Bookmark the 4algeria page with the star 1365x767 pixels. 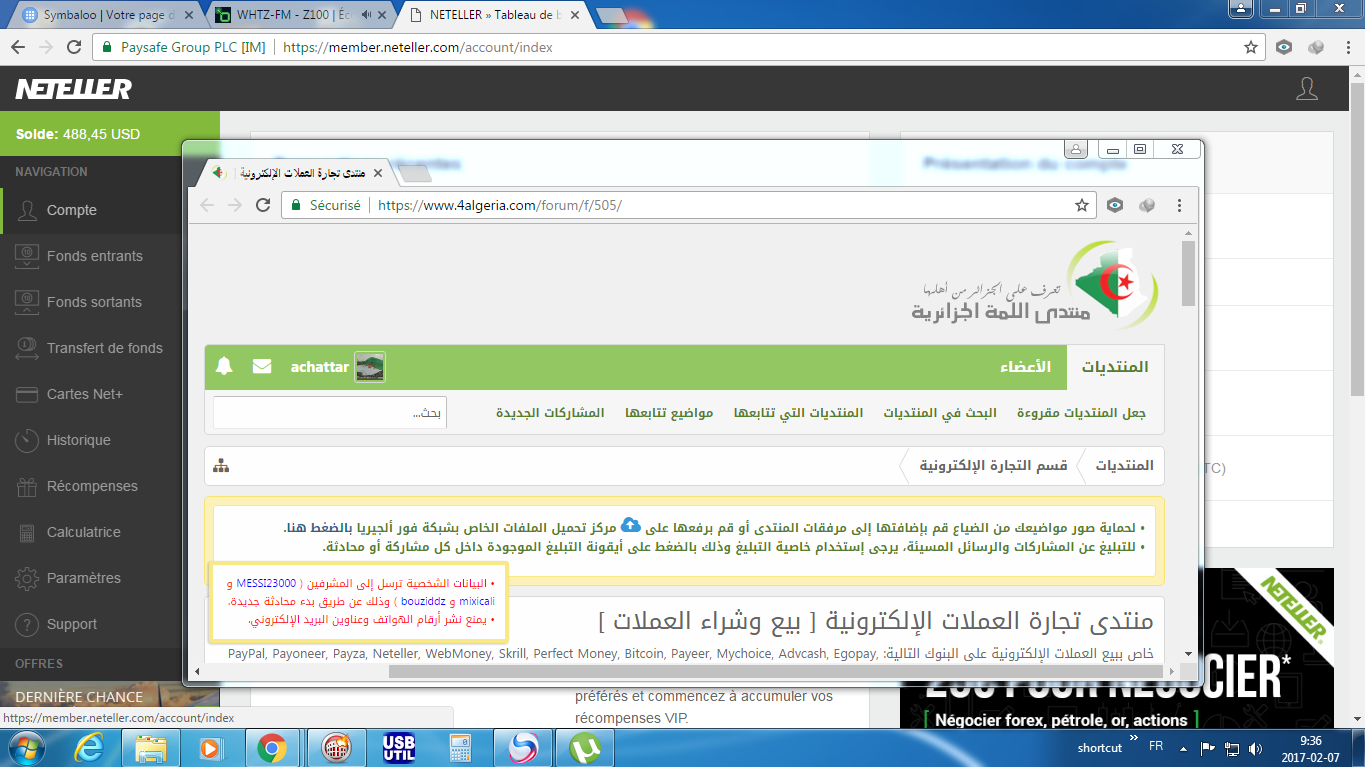pyautogui.click(x=1081, y=205)
